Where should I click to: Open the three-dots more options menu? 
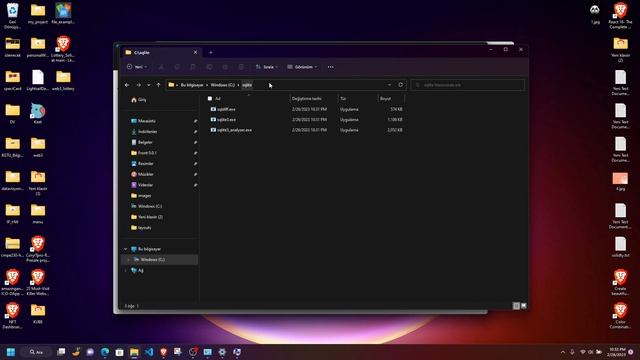(331, 67)
